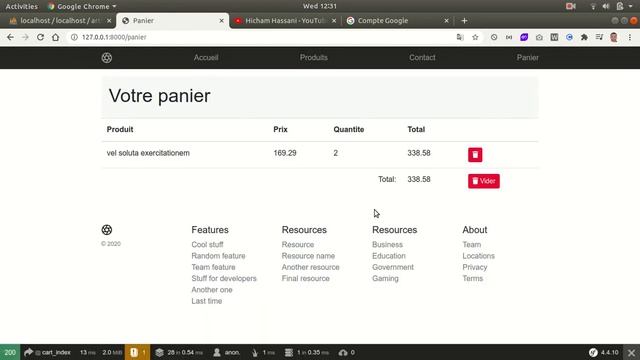
Task: Open the Chrome three-dot menu
Action: pyautogui.click(x=630, y=37)
